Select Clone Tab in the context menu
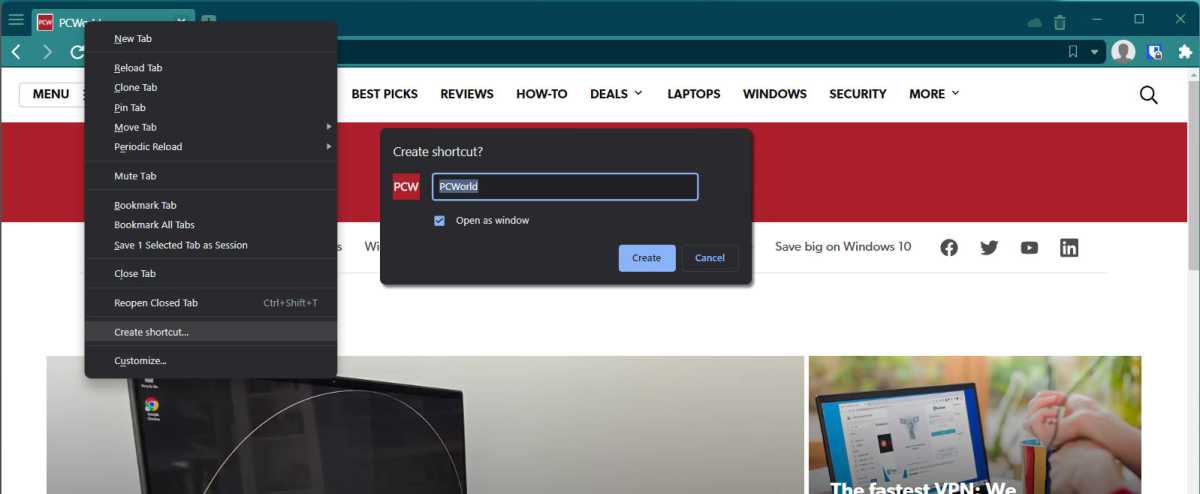Image resolution: width=1200 pixels, height=494 pixels. (x=211, y=88)
